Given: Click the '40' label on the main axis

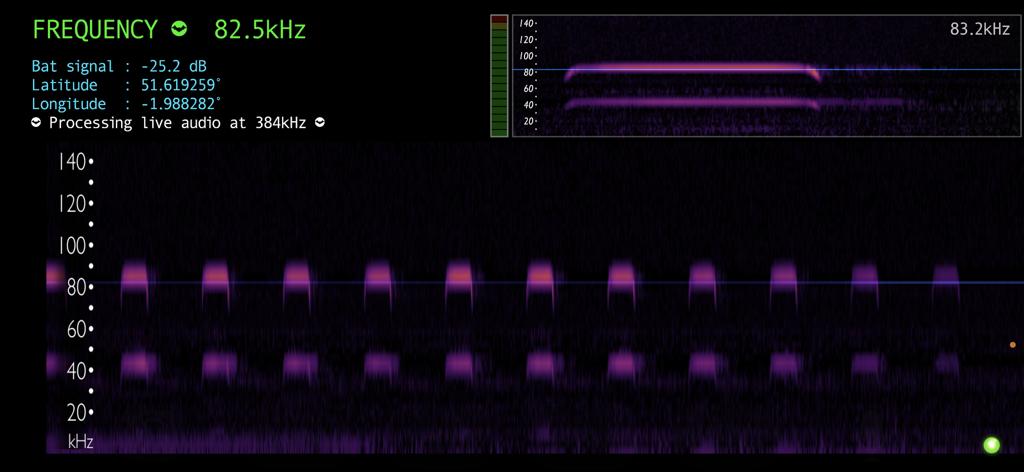Looking at the screenshot, I should (76, 371).
